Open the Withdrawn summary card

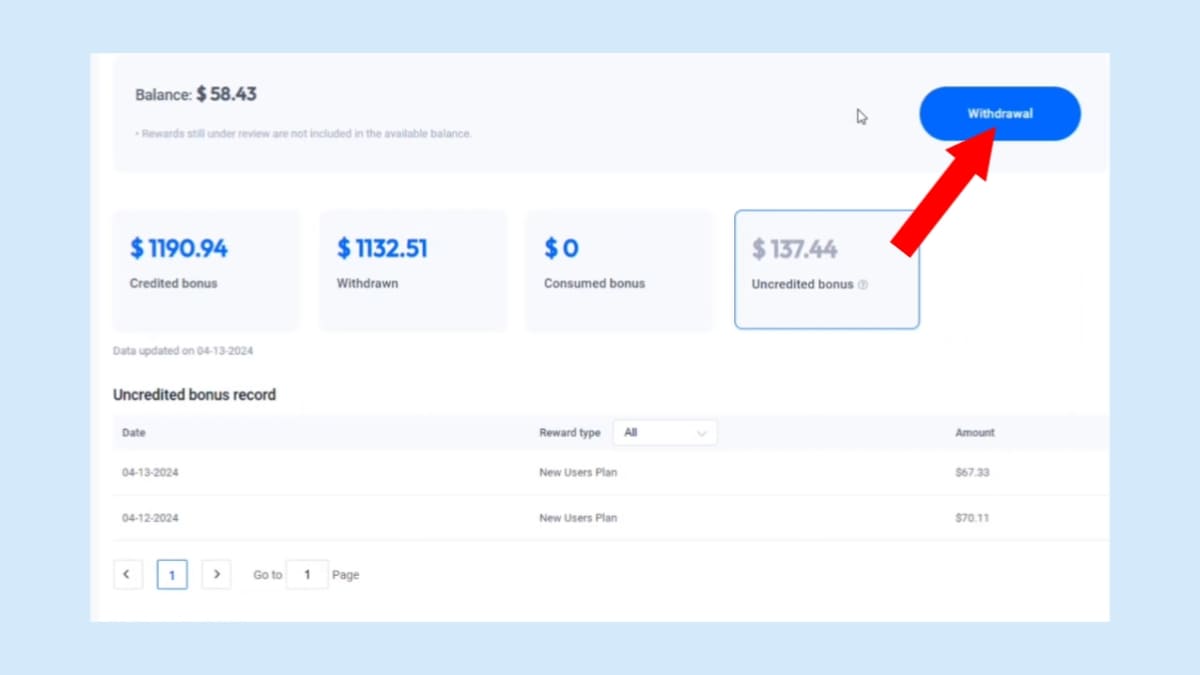coord(412,270)
